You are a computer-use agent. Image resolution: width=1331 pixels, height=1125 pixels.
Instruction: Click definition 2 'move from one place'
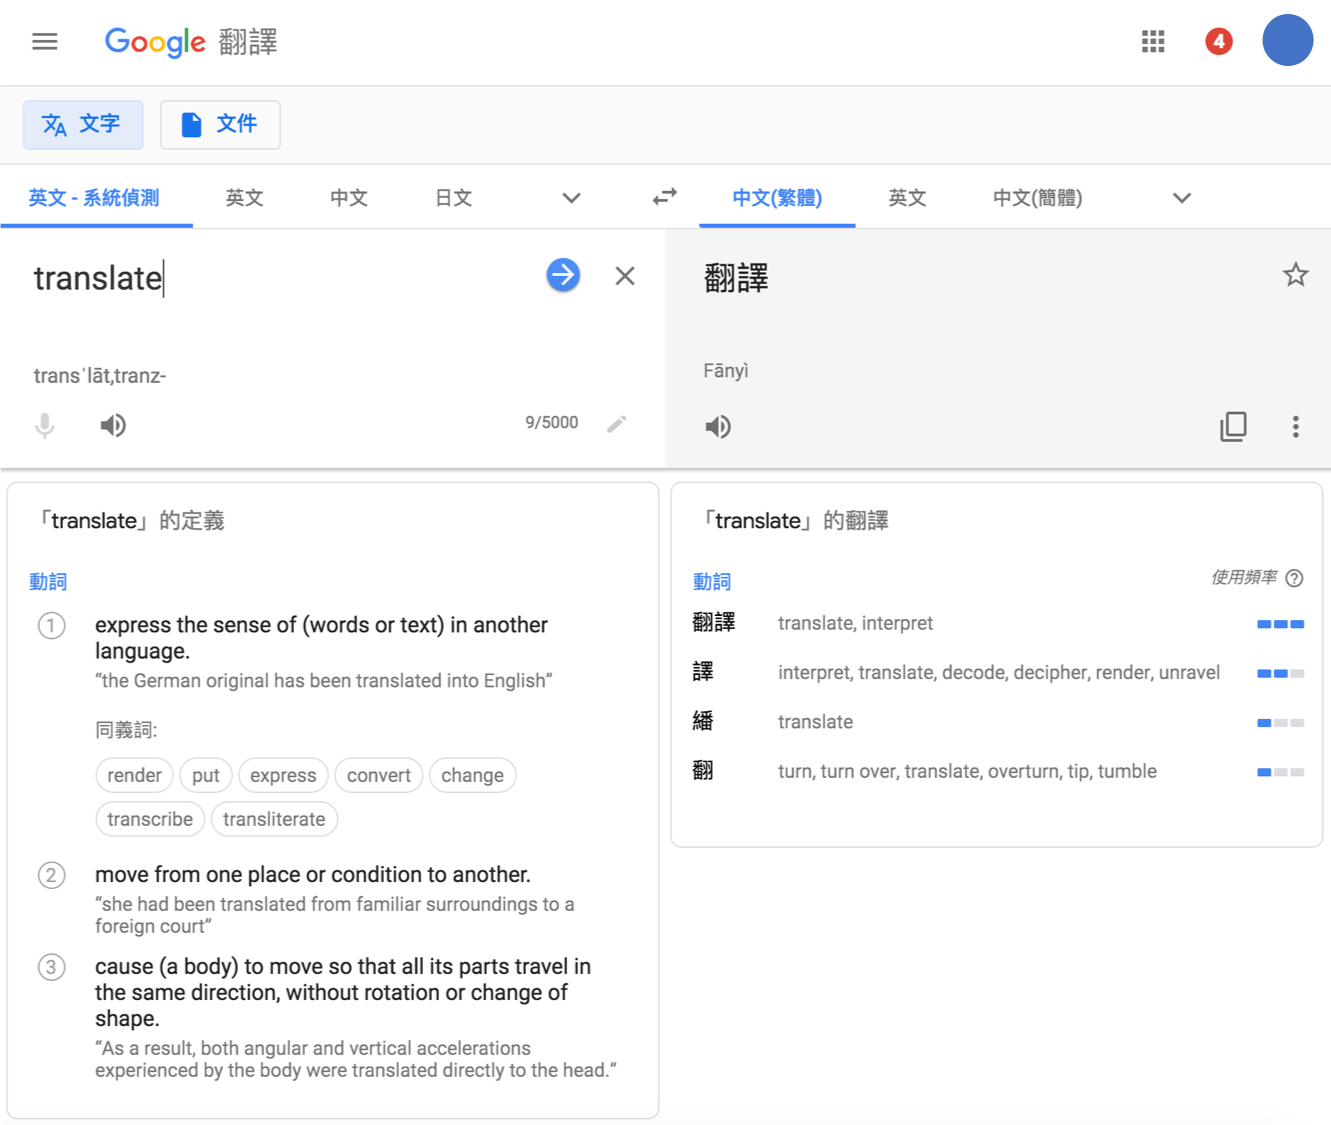(313, 875)
